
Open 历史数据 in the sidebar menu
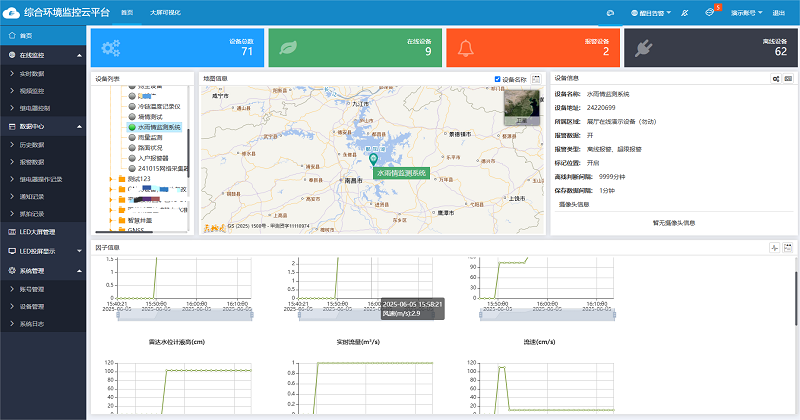coord(33,144)
